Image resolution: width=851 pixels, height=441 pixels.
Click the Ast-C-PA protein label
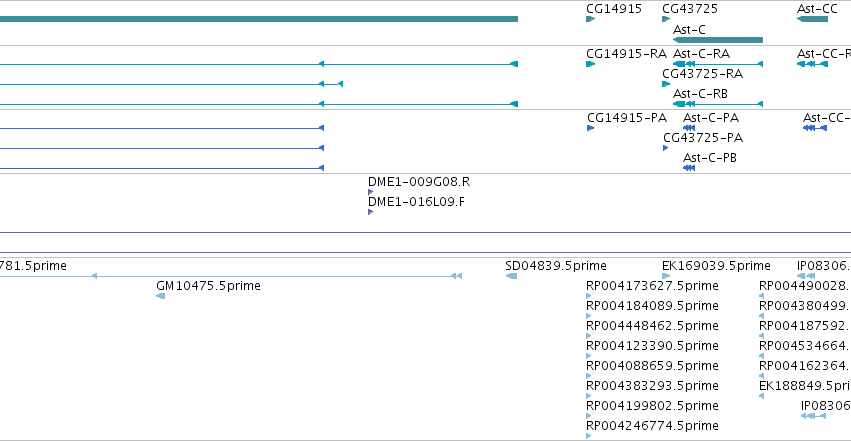(x=711, y=118)
